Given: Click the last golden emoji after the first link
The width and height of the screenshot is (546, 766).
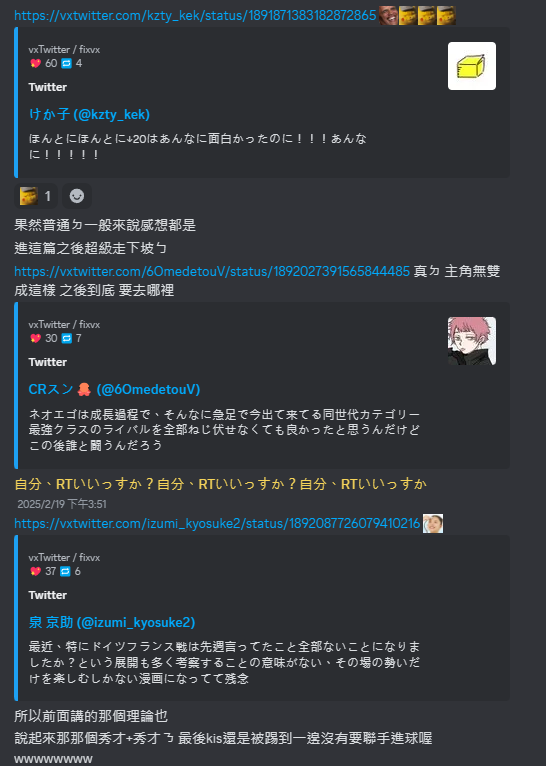Looking at the screenshot, I should click(446, 16).
